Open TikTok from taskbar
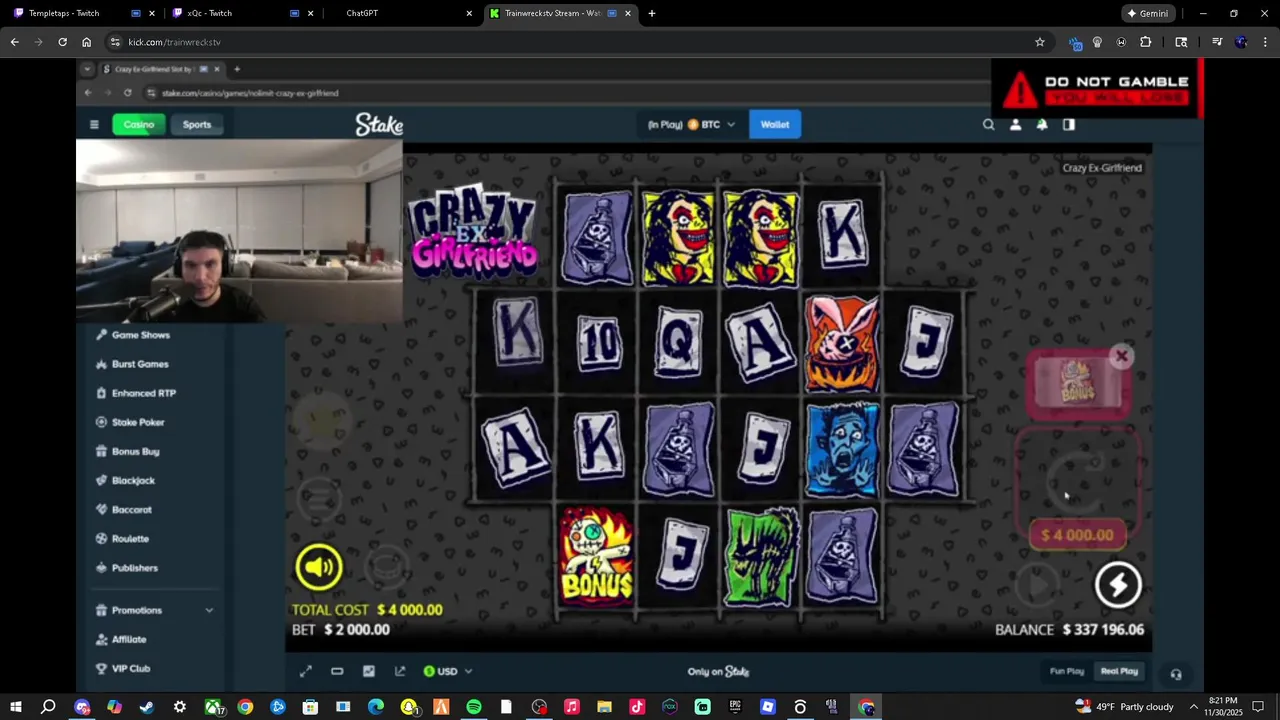The width and height of the screenshot is (1280, 720). (637, 707)
